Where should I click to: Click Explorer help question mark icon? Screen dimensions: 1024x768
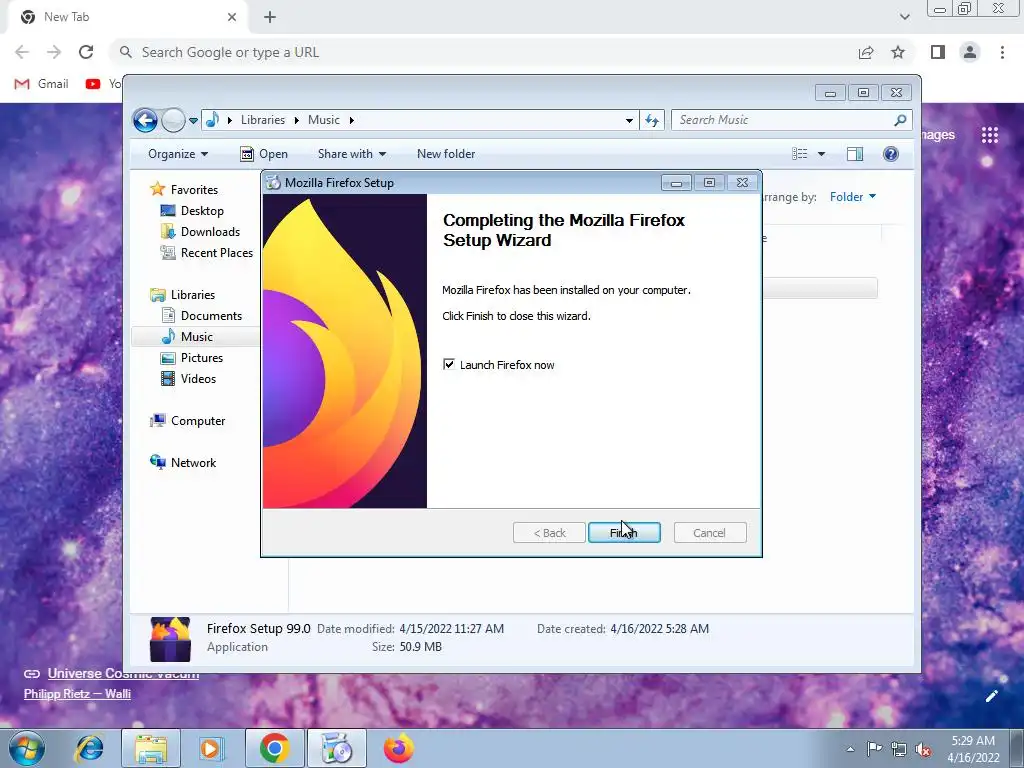pyautogui.click(x=891, y=154)
